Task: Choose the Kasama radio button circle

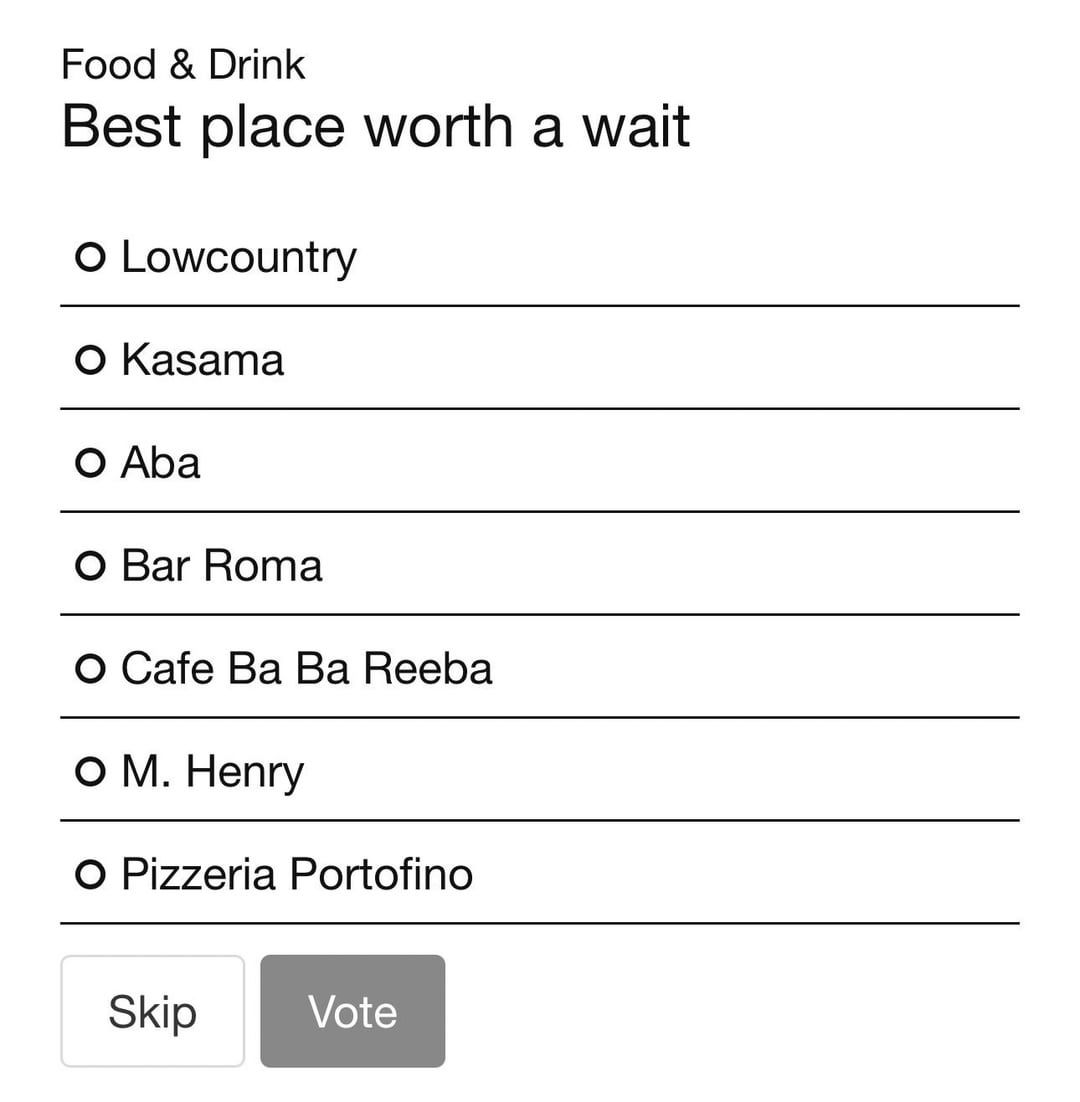Action: coord(90,360)
